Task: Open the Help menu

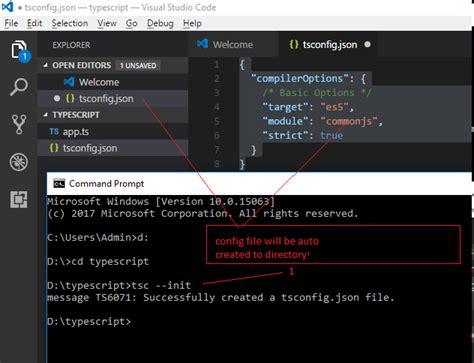Action: tap(192, 23)
